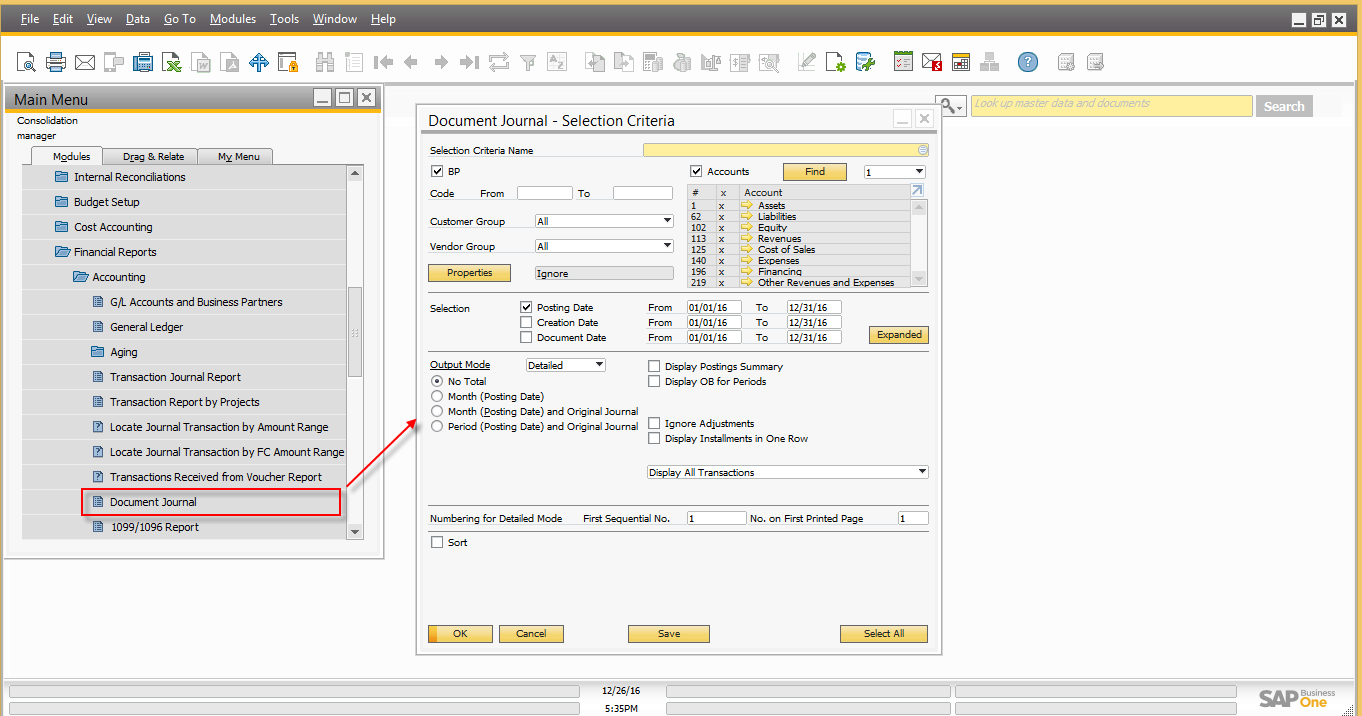Viewport: 1362px width, 716px height.
Task: Click the Select All button
Action: [x=884, y=634]
